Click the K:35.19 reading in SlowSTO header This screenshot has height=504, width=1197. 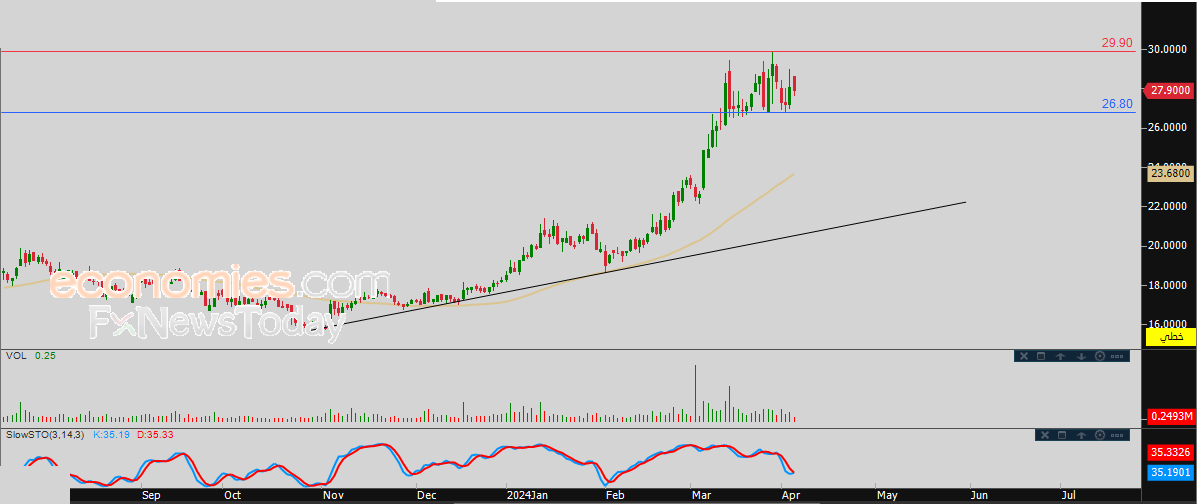pos(112,435)
